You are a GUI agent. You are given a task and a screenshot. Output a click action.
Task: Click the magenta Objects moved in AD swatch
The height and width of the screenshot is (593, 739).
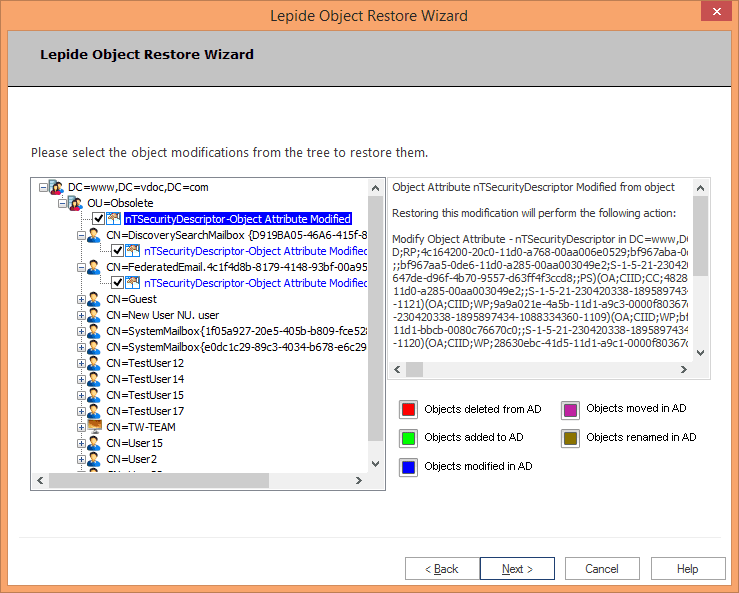570,410
